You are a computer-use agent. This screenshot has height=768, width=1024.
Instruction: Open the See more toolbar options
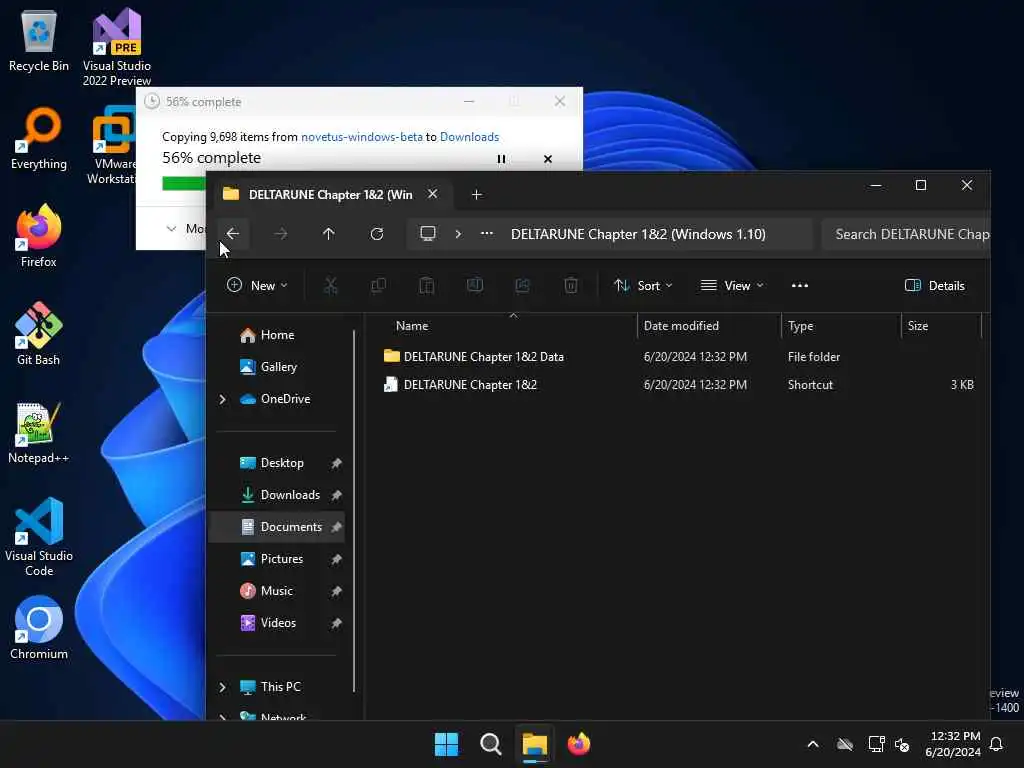[799, 285]
